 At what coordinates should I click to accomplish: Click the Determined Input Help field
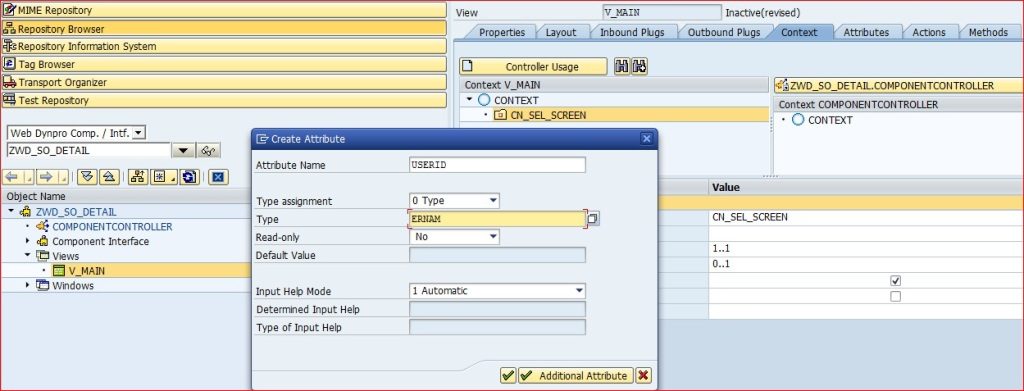click(497, 309)
